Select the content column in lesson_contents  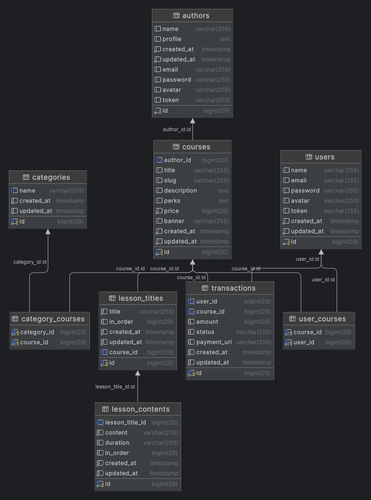[x=137, y=433]
